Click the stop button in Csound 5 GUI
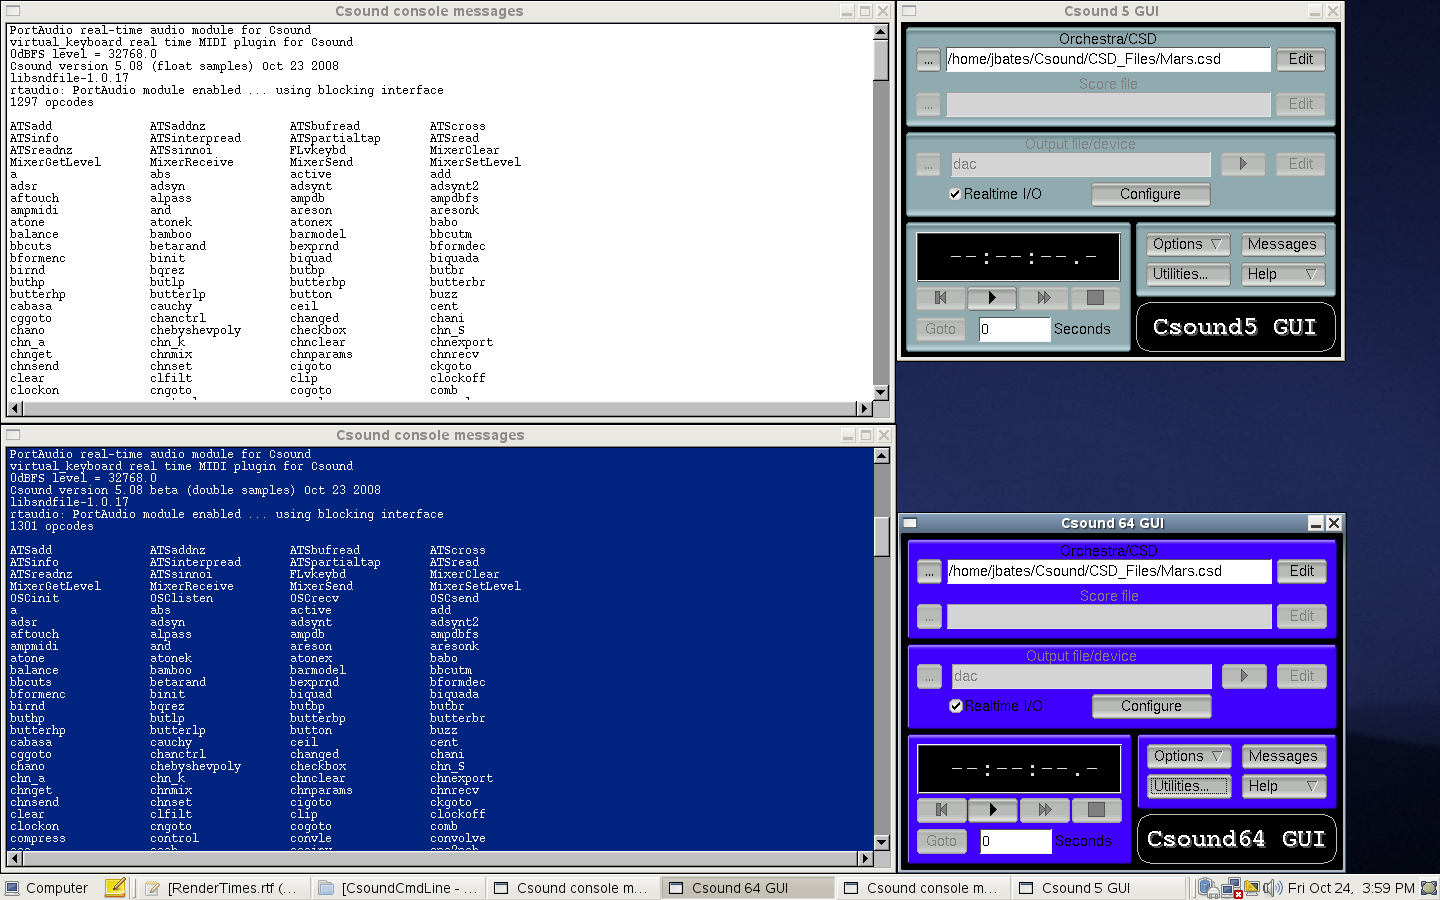The width and height of the screenshot is (1440, 900). tap(1095, 297)
